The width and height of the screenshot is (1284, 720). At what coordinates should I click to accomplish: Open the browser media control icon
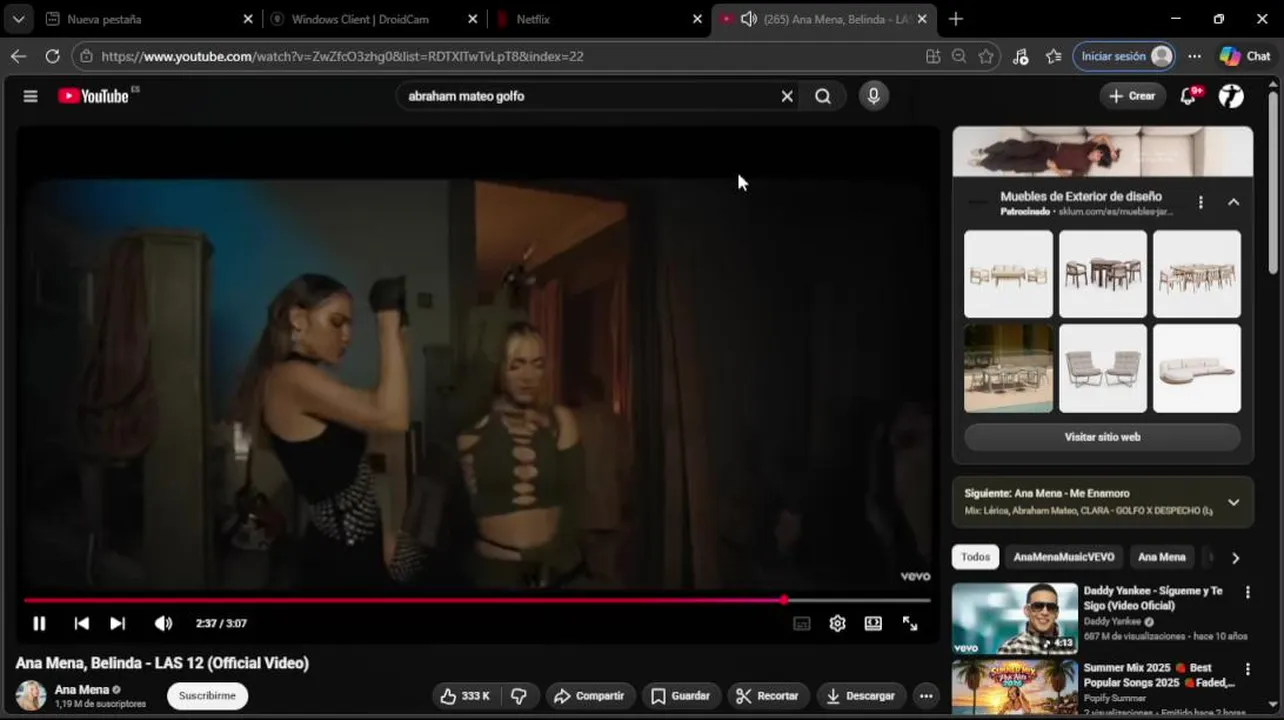pos(1020,56)
